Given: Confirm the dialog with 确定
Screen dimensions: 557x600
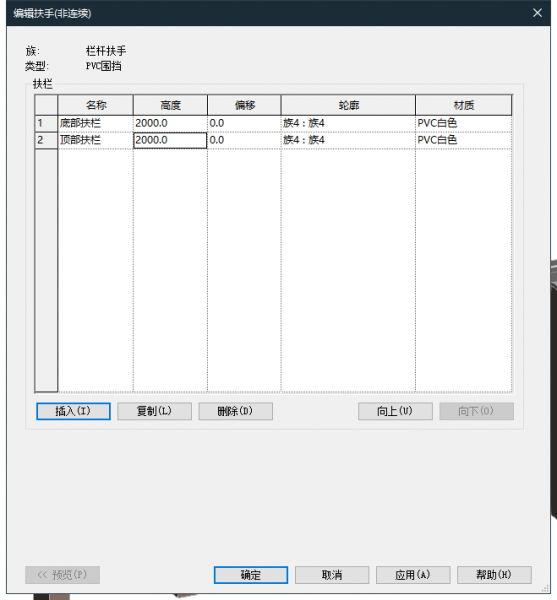Looking at the screenshot, I should (x=251, y=575).
